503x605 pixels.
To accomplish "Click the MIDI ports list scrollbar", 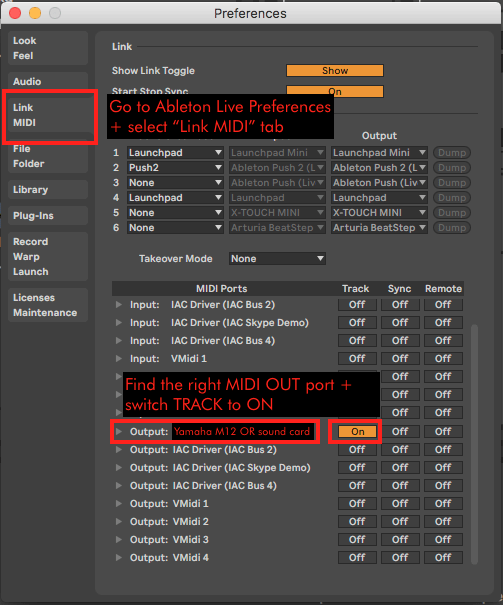I will click(474, 444).
